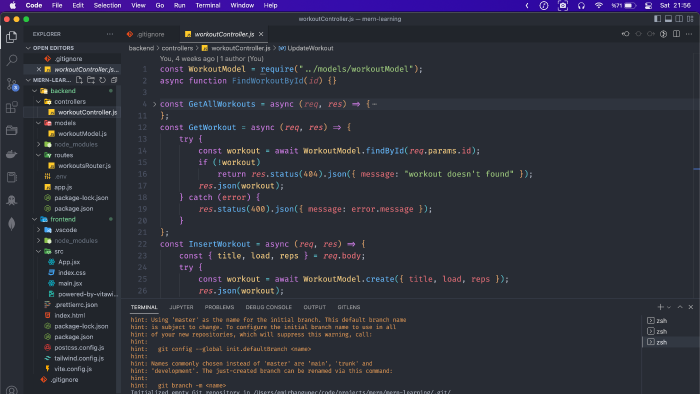Close workoutController.js in Open Editors list
The width and height of the screenshot is (700, 394).
click(39, 69)
